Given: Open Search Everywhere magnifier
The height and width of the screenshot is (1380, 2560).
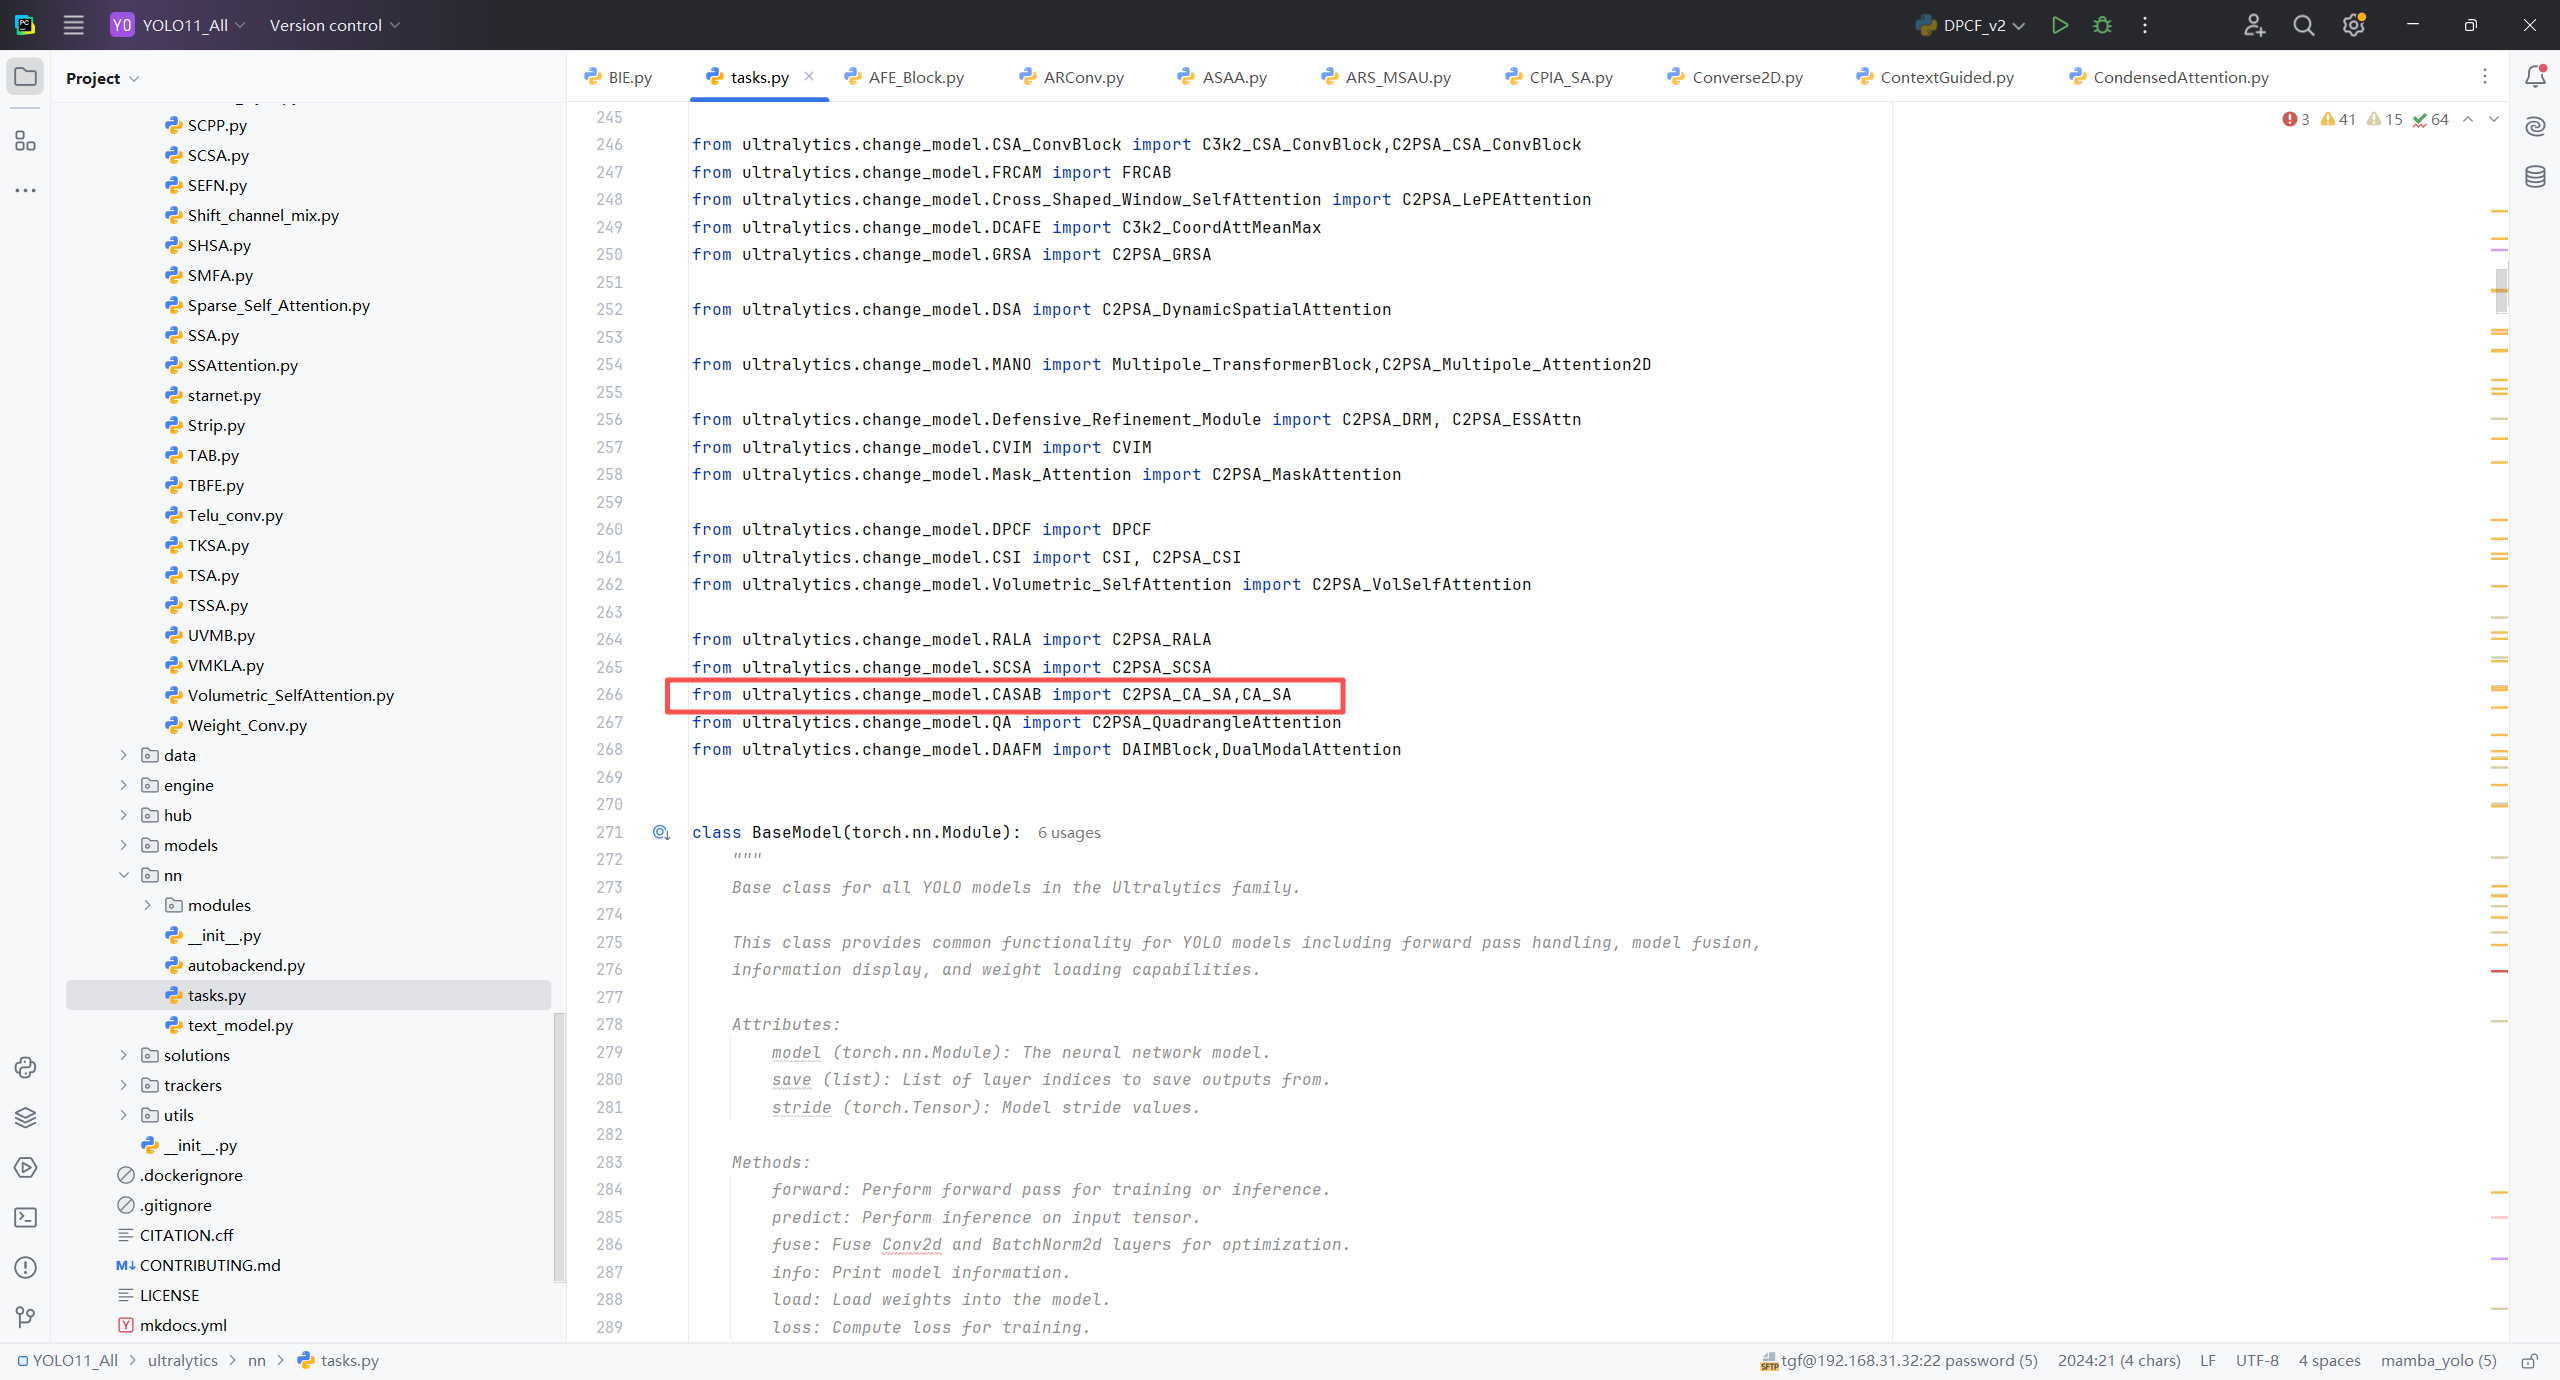Looking at the screenshot, I should tap(2304, 25).
